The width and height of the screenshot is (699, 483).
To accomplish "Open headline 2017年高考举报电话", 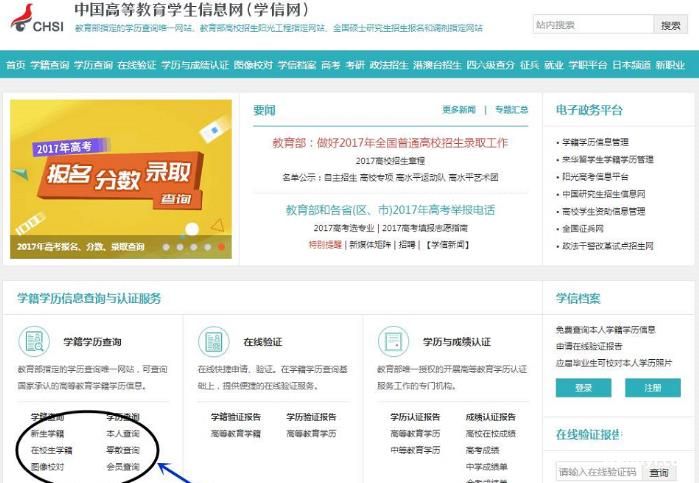I will pos(390,210).
